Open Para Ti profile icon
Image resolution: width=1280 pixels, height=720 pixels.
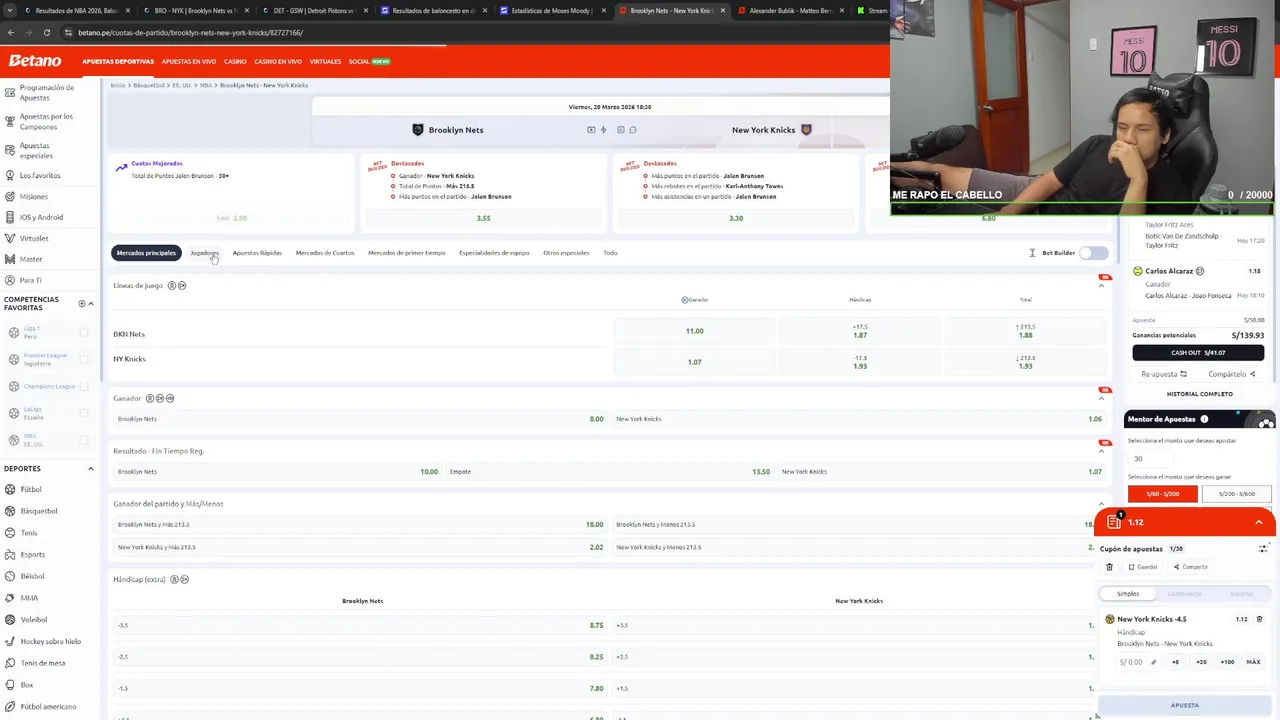10,280
